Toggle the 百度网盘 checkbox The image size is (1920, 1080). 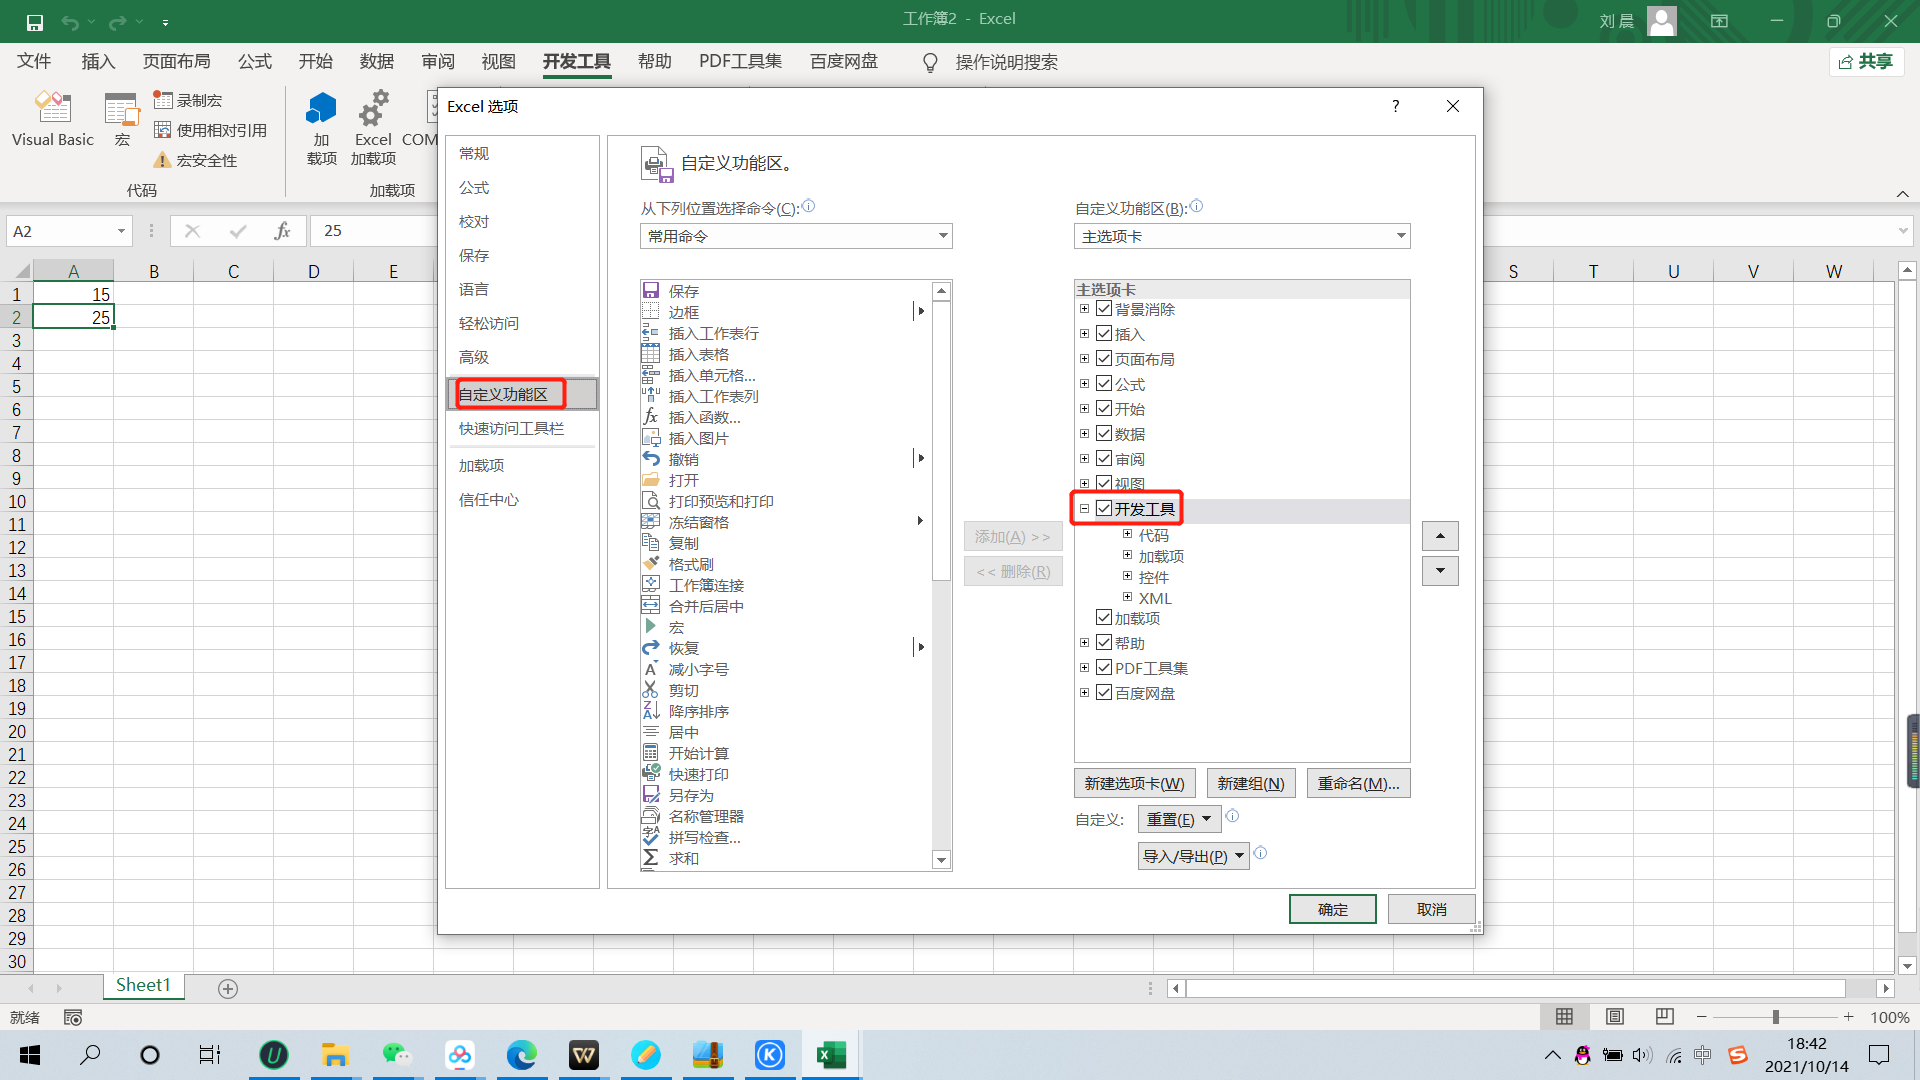[1104, 693]
